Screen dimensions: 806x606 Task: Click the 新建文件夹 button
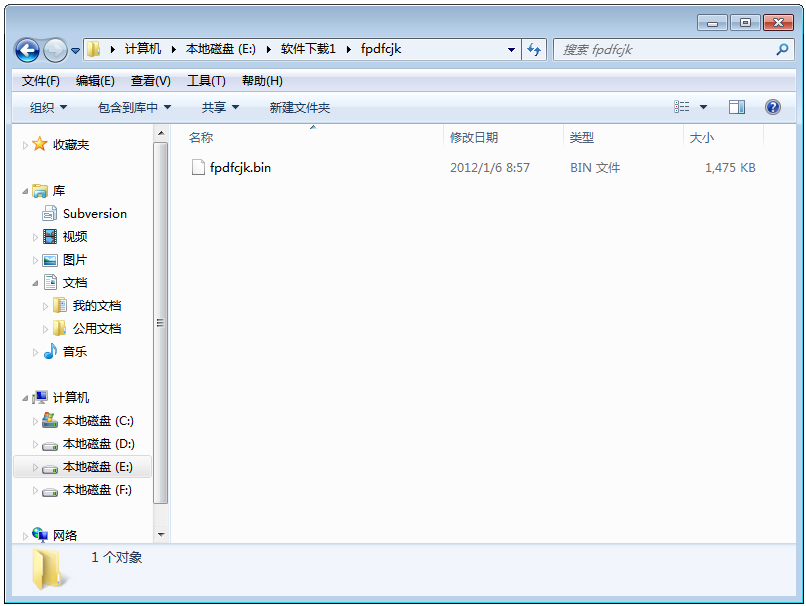(300, 107)
